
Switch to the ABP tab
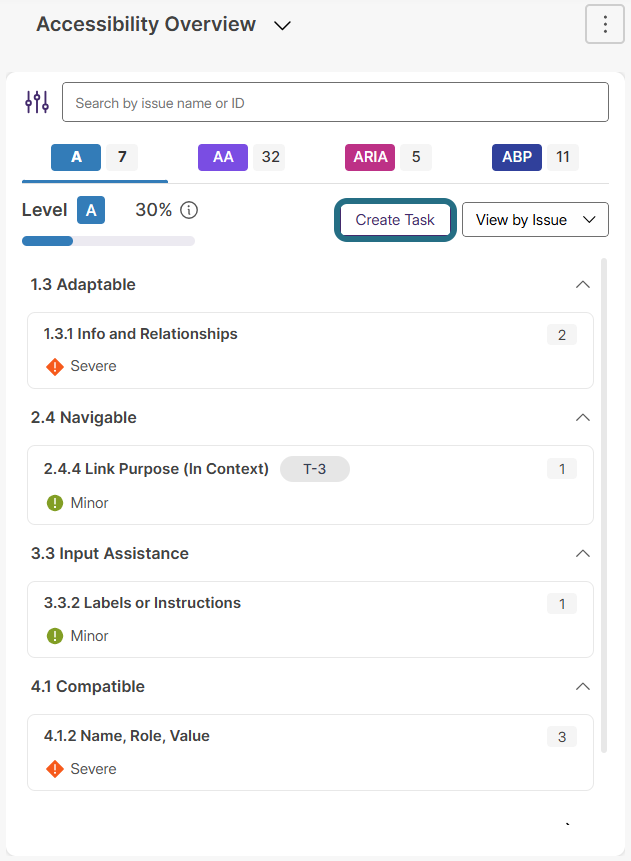517,157
